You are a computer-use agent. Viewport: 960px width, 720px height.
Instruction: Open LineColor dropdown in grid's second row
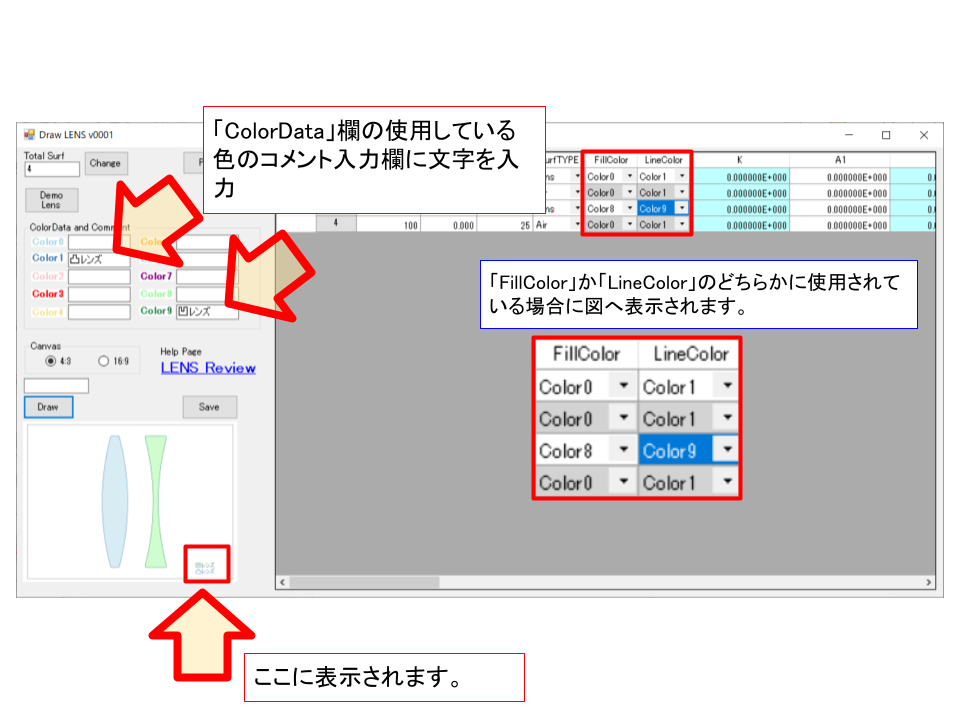click(x=682, y=192)
